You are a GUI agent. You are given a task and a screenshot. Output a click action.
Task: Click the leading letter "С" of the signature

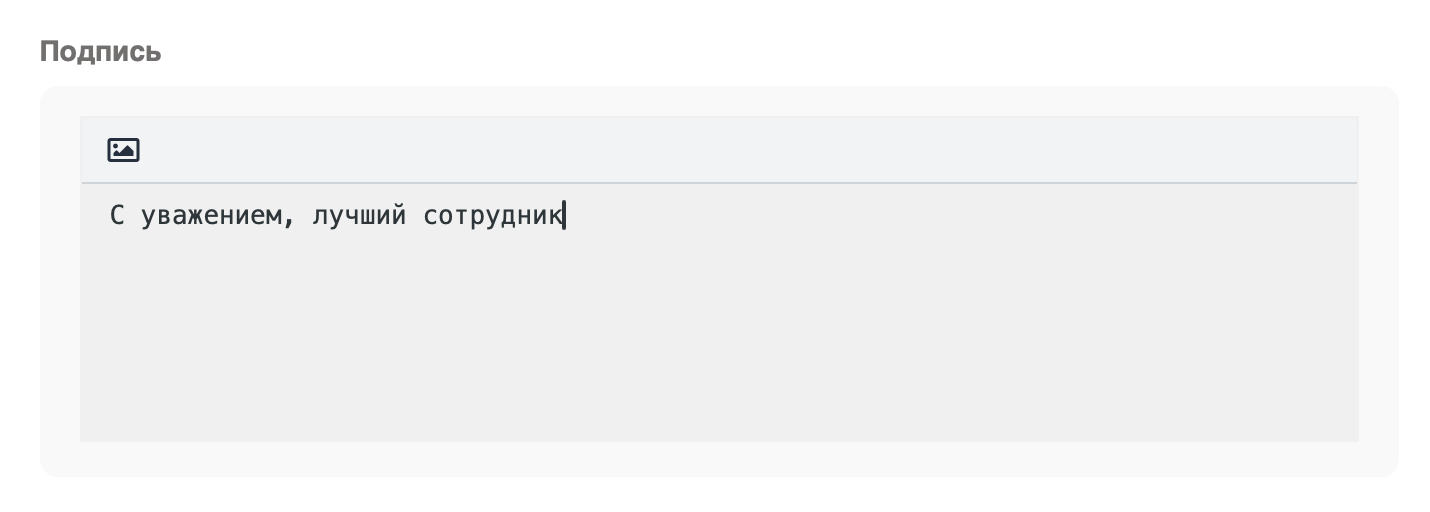tap(117, 216)
